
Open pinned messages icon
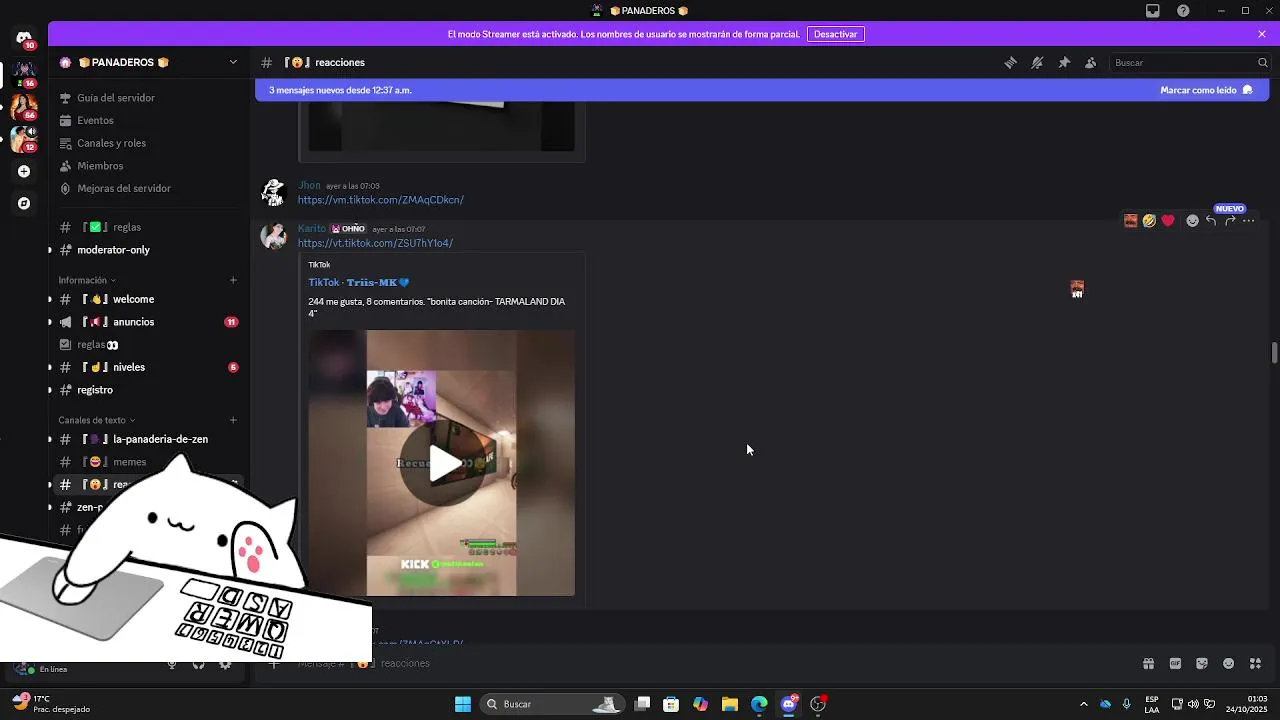1064,62
